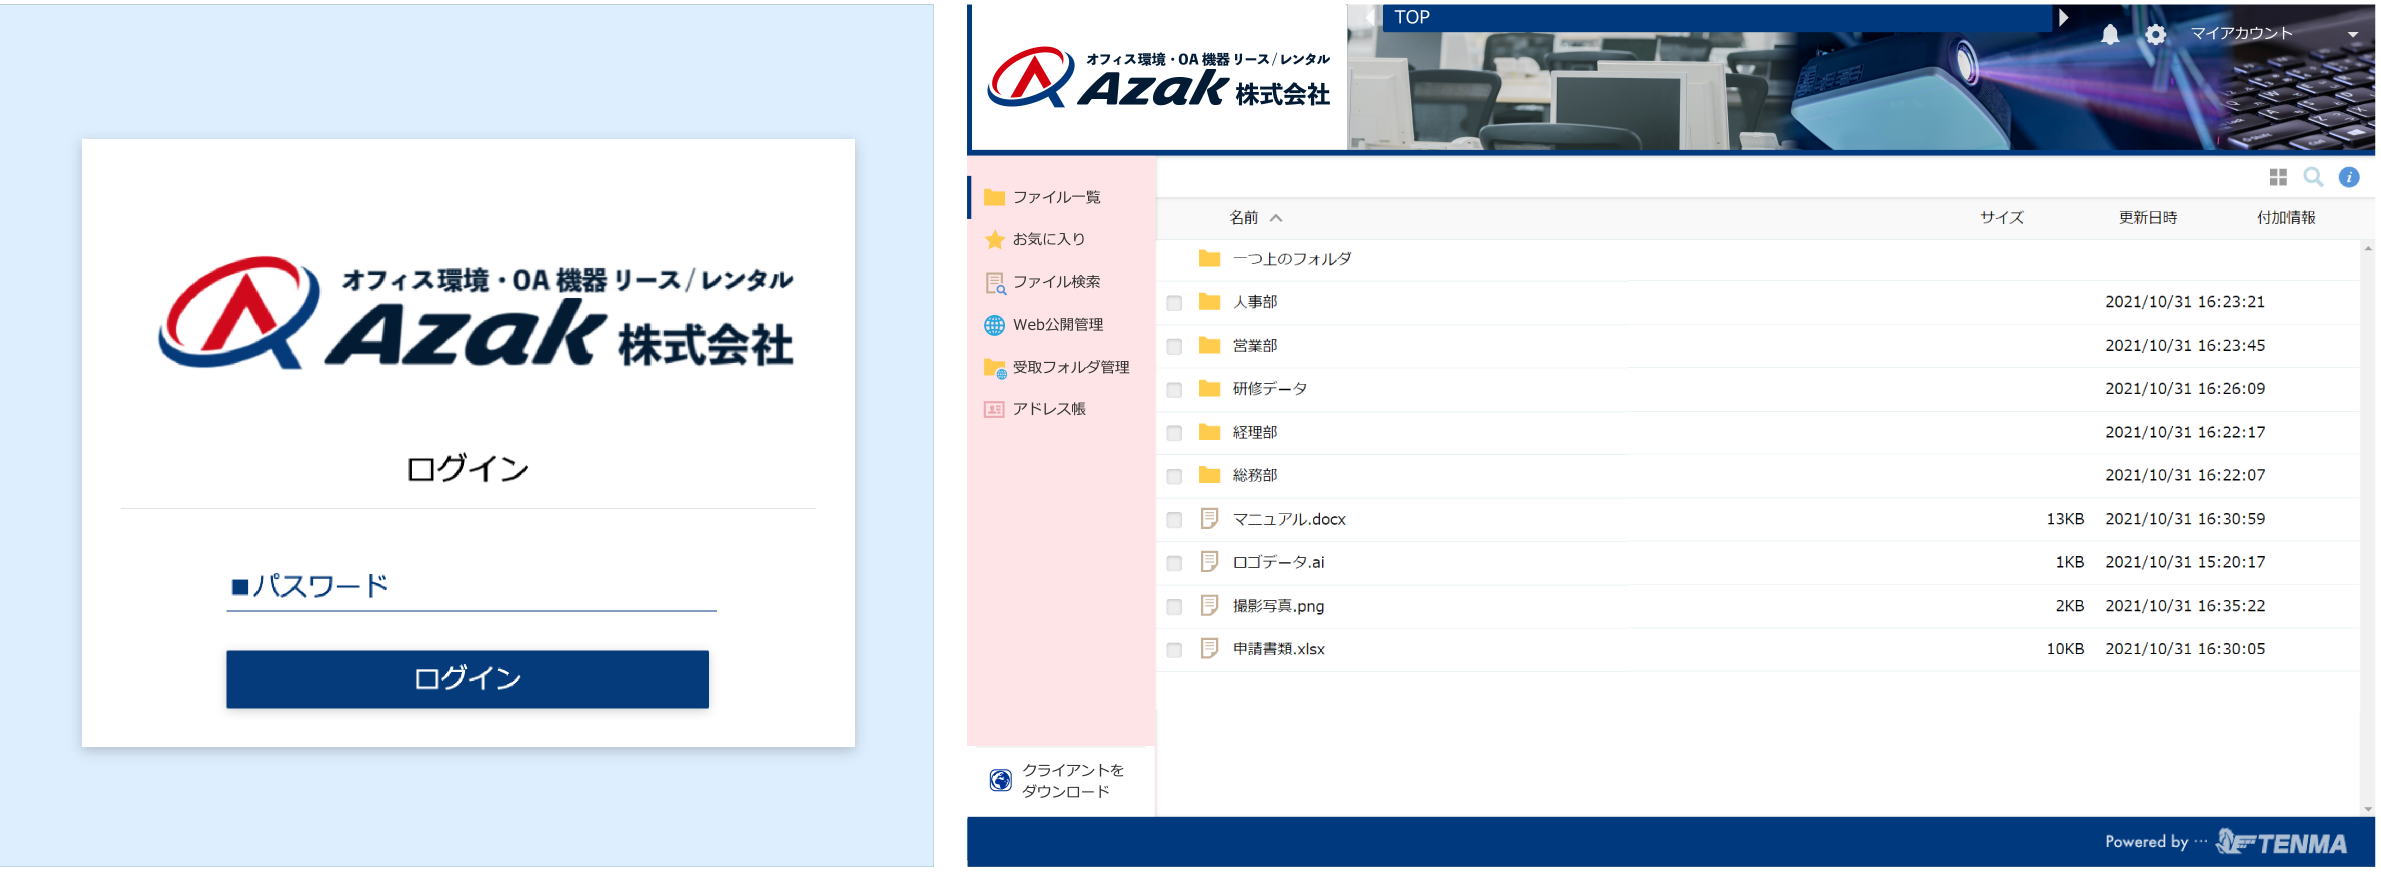Click the notification bell icon
2381x872 pixels.
pyautogui.click(x=2109, y=35)
